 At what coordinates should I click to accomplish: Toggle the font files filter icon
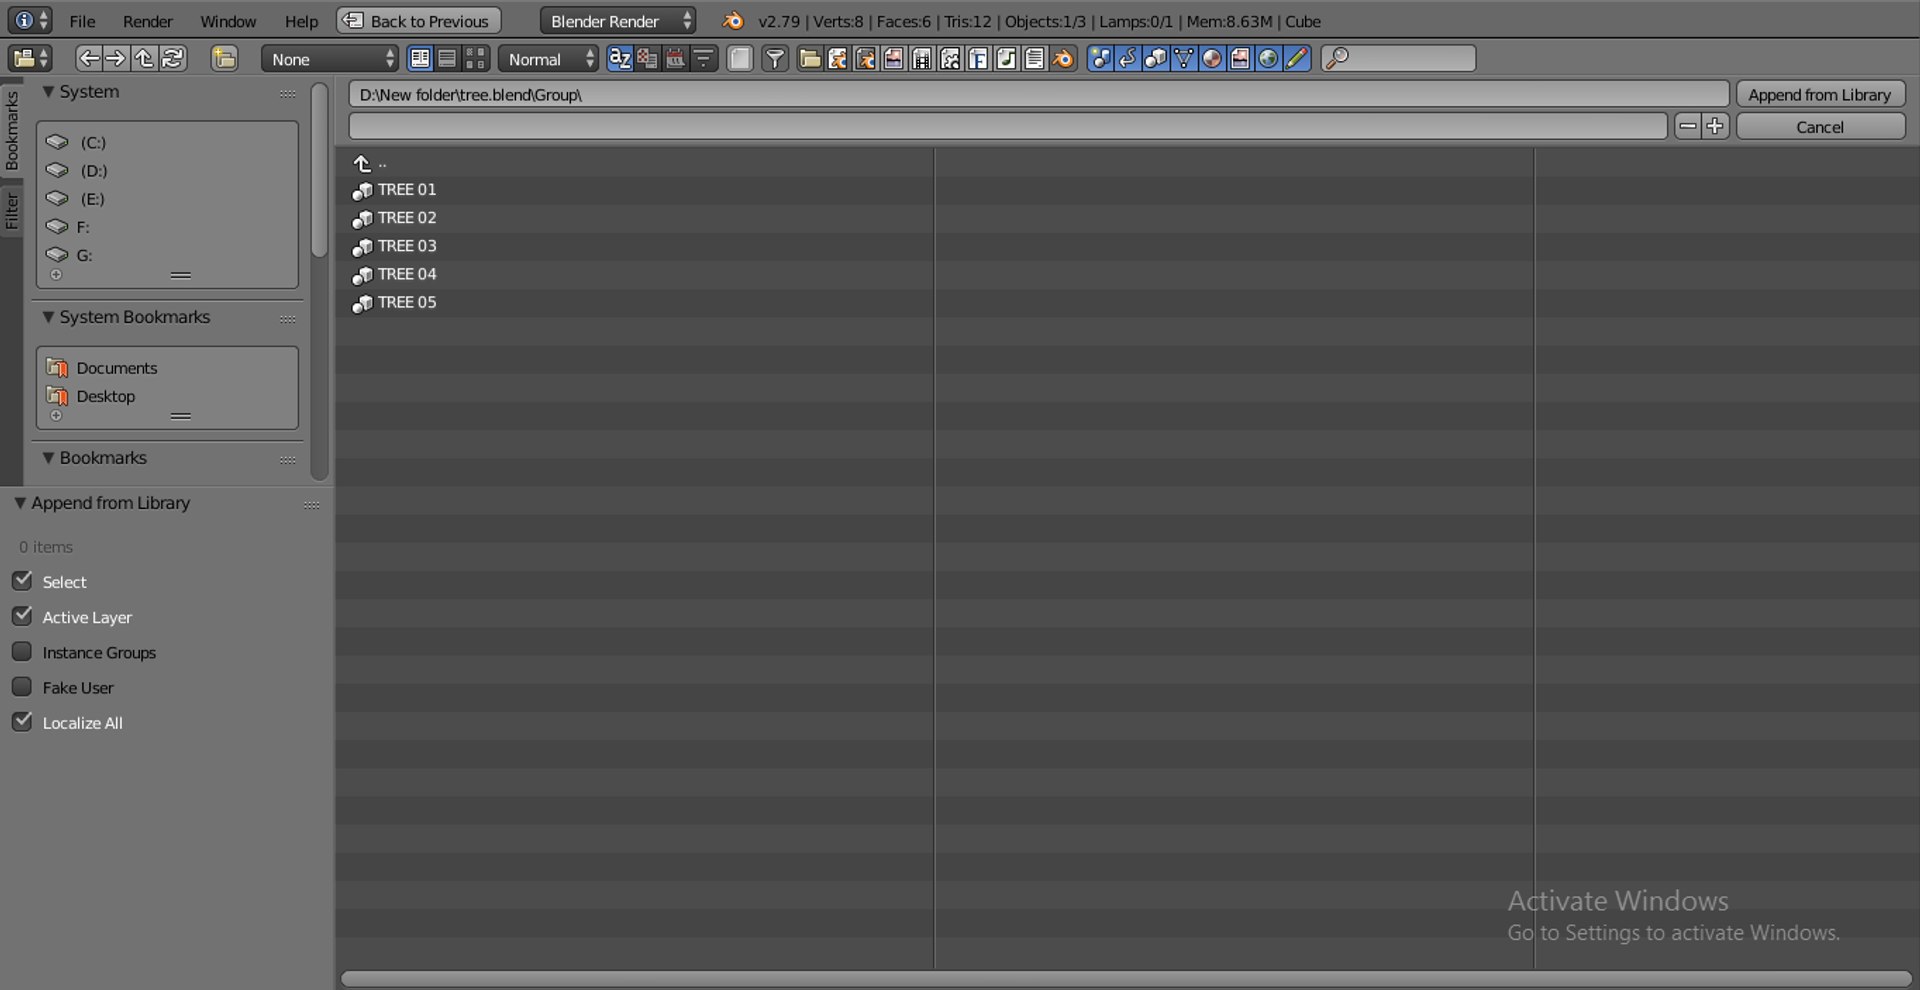coord(978,59)
